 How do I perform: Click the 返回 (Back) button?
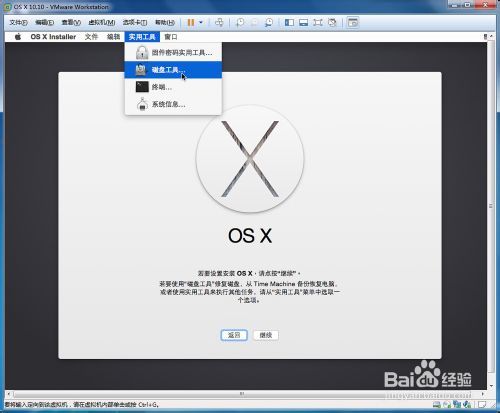(234, 335)
